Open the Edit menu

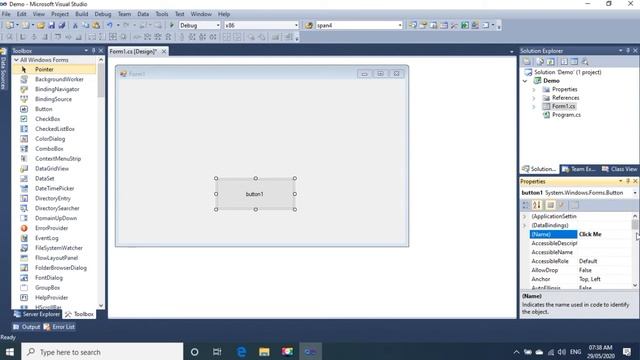(22, 14)
